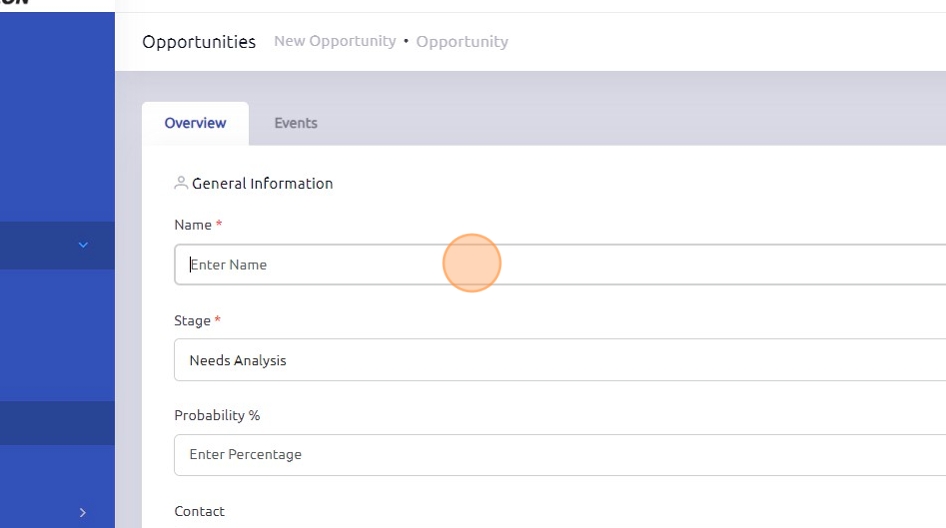
Task: Click the red asterisk next to Stage
Action: 217,321
